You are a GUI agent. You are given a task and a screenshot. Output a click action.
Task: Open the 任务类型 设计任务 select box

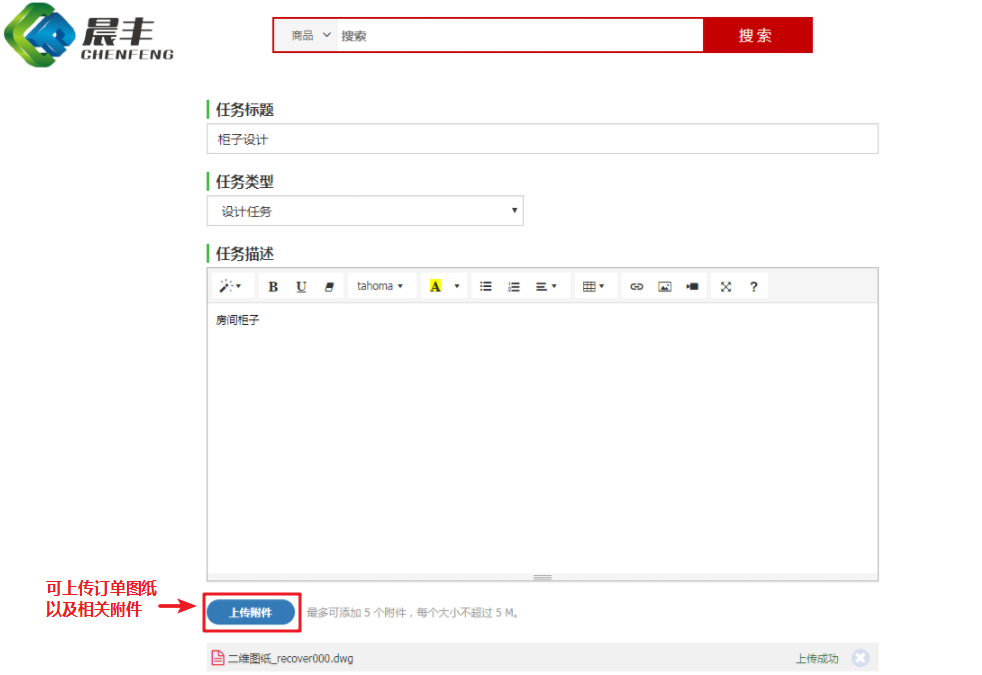point(365,211)
